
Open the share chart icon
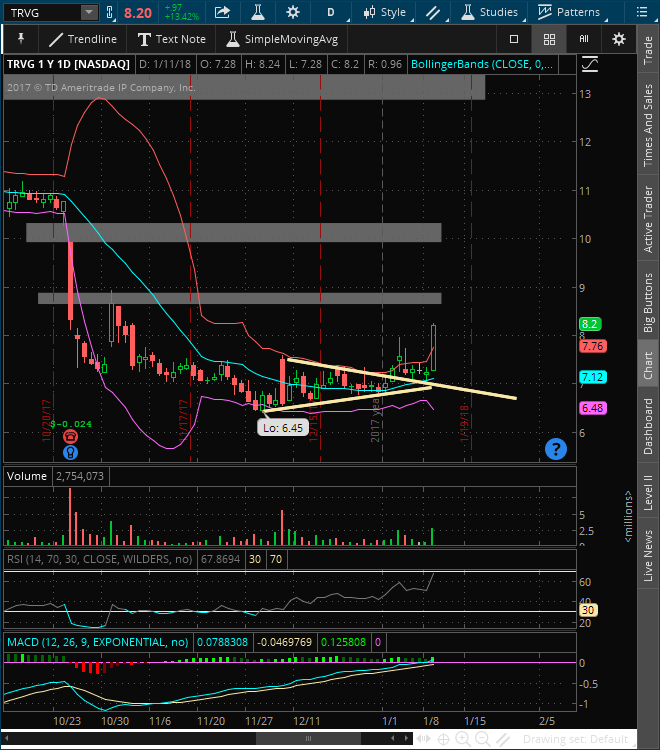[222, 12]
